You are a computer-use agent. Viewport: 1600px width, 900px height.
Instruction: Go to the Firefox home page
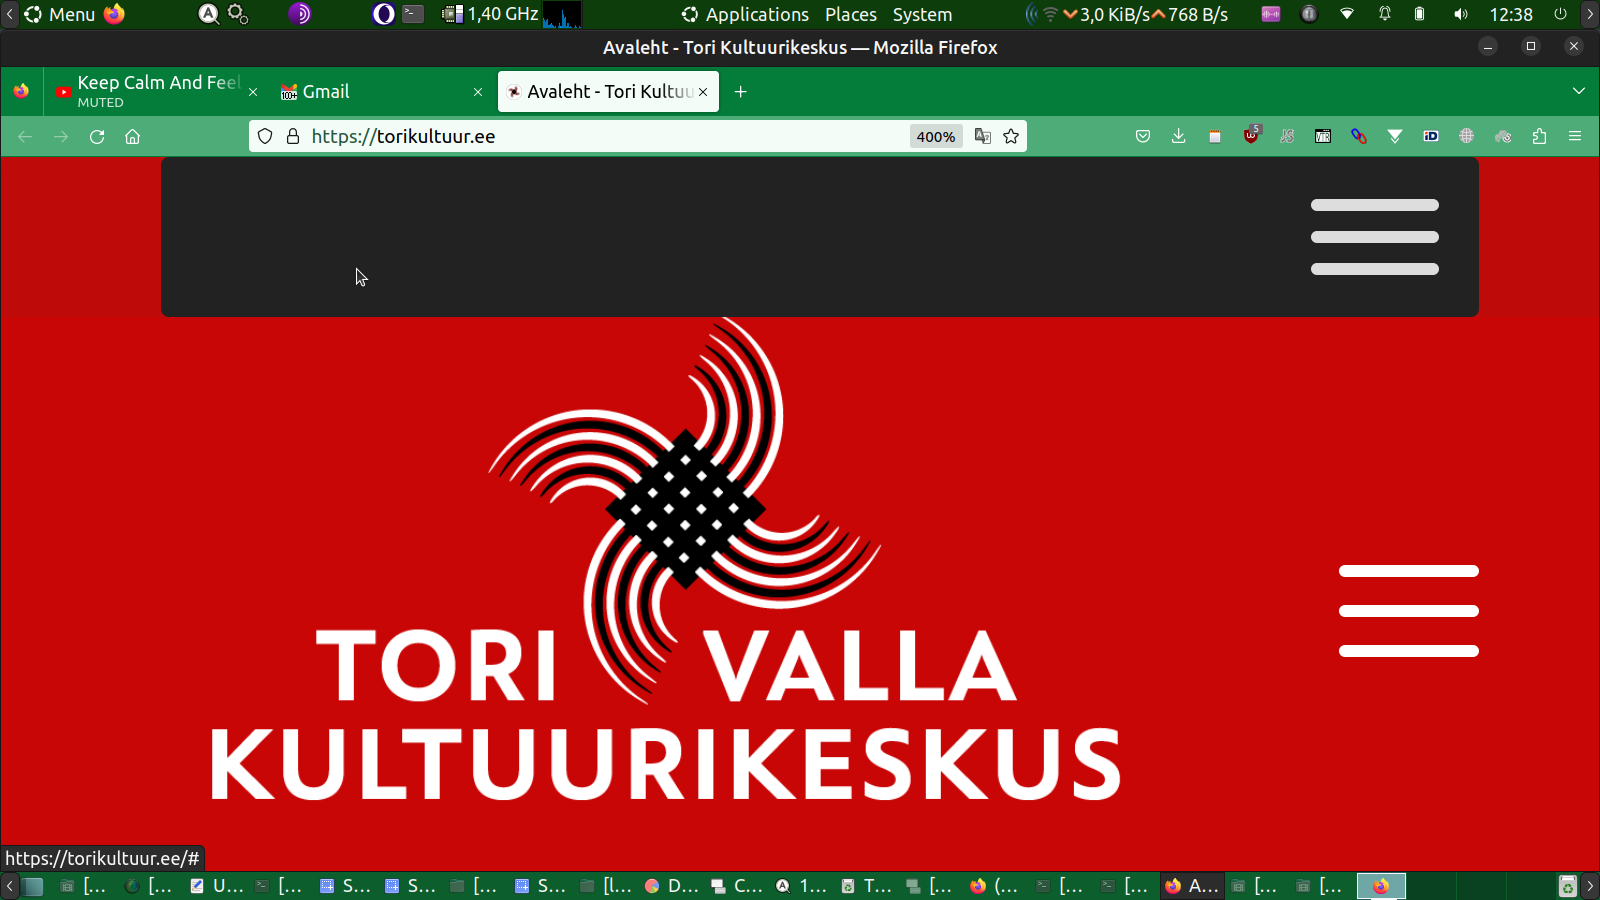(x=133, y=137)
